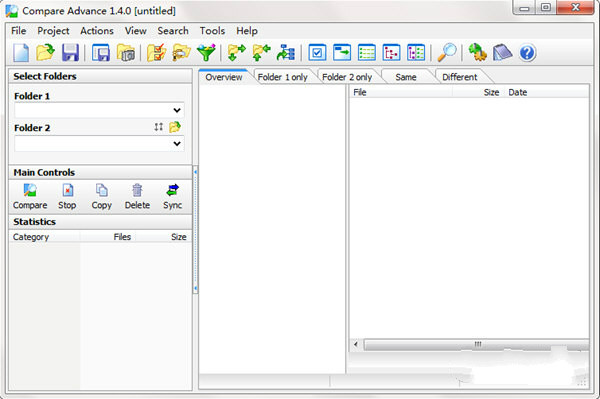Click the horizontal scrollbar thumb in file list
This screenshot has width=600, height=399.
pyautogui.click(x=476, y=344)
